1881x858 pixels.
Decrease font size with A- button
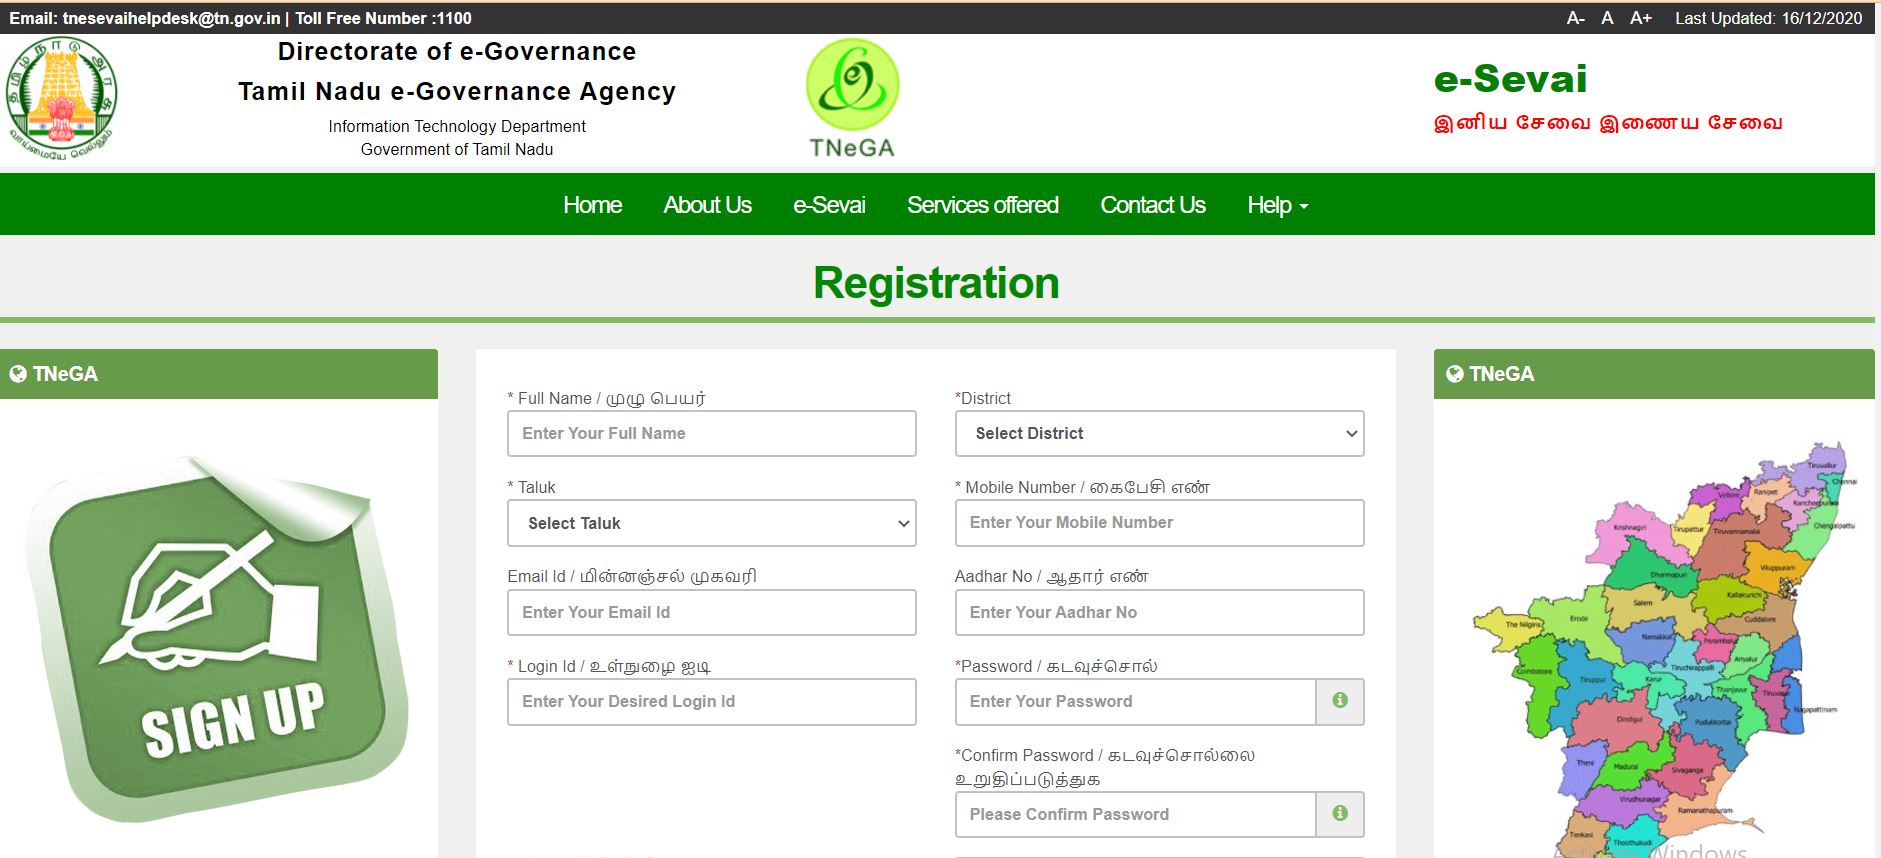(x=1576, y=18)
